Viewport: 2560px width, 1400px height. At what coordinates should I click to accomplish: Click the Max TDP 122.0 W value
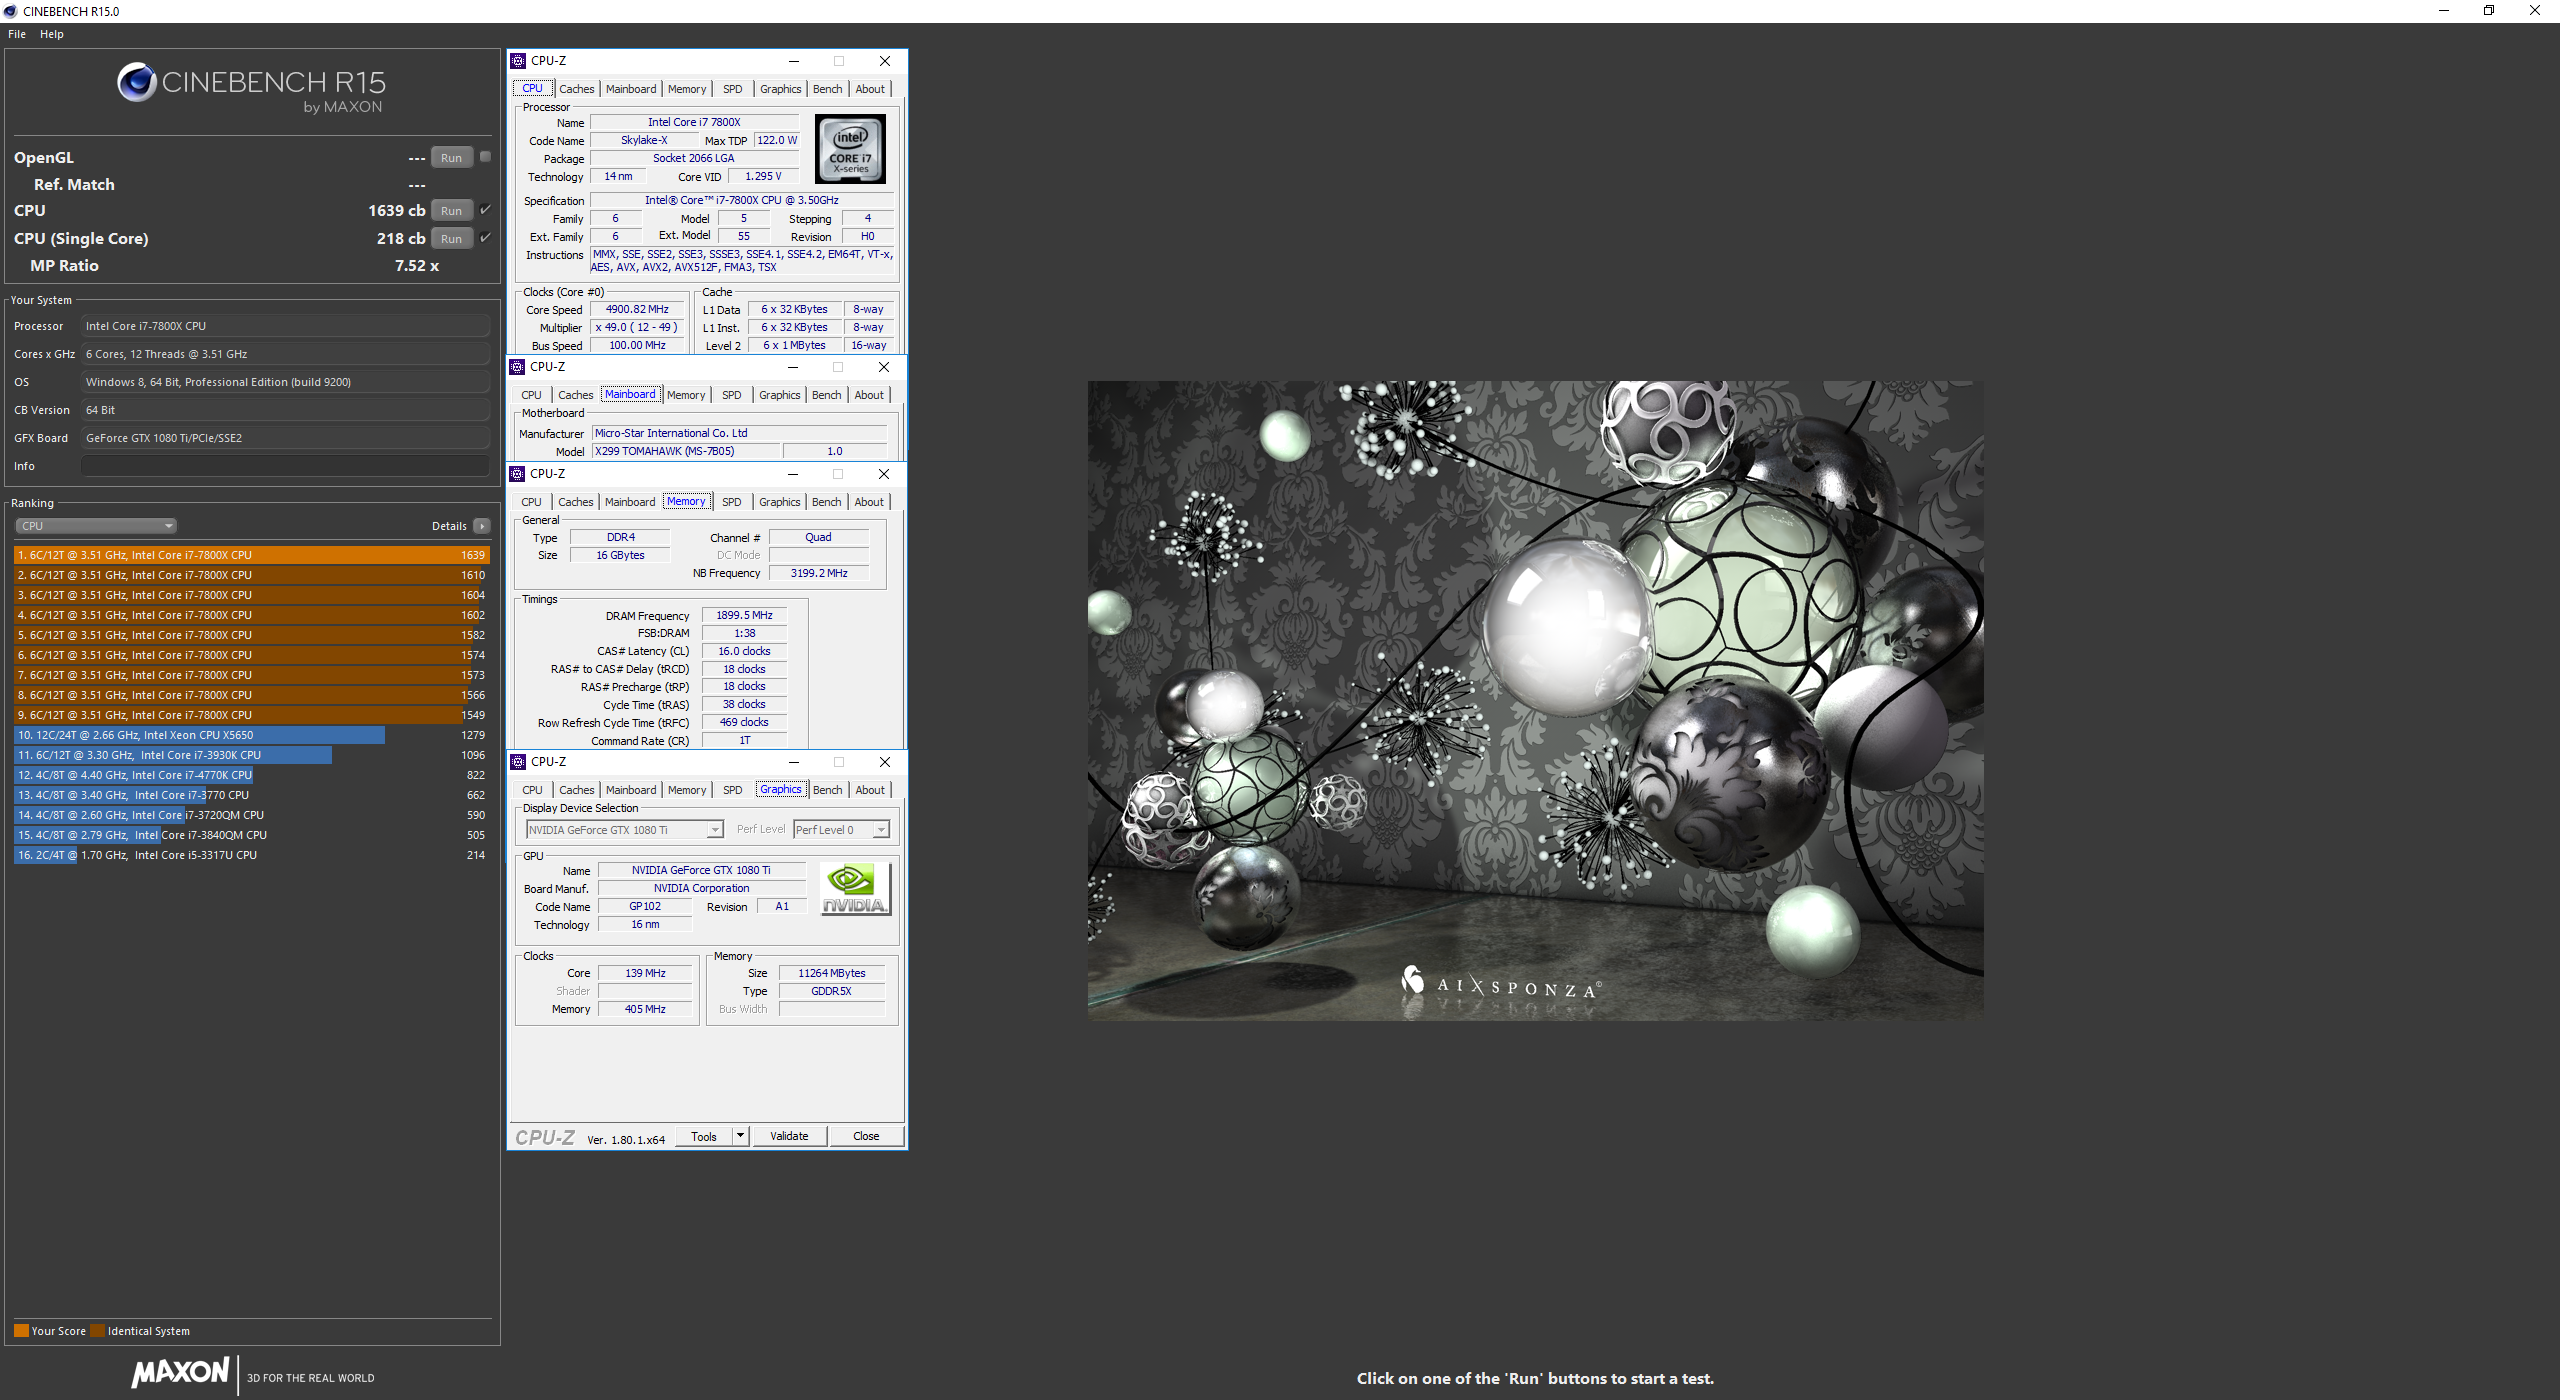pos(777,140)
